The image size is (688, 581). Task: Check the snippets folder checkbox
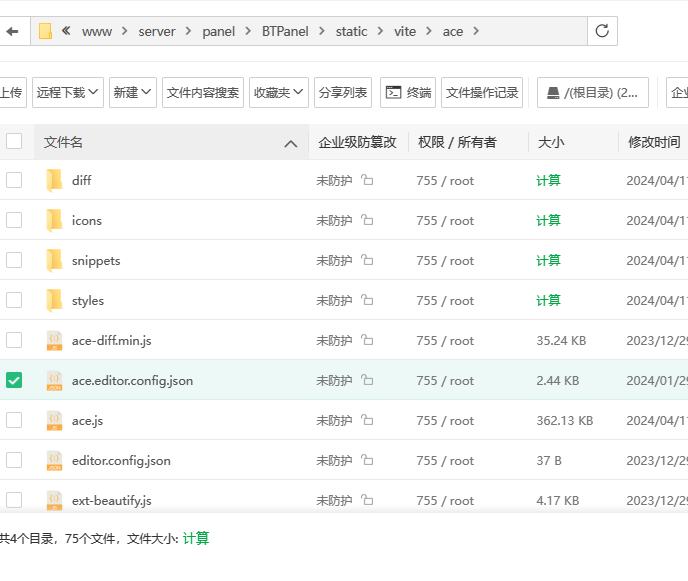point(14,260)
